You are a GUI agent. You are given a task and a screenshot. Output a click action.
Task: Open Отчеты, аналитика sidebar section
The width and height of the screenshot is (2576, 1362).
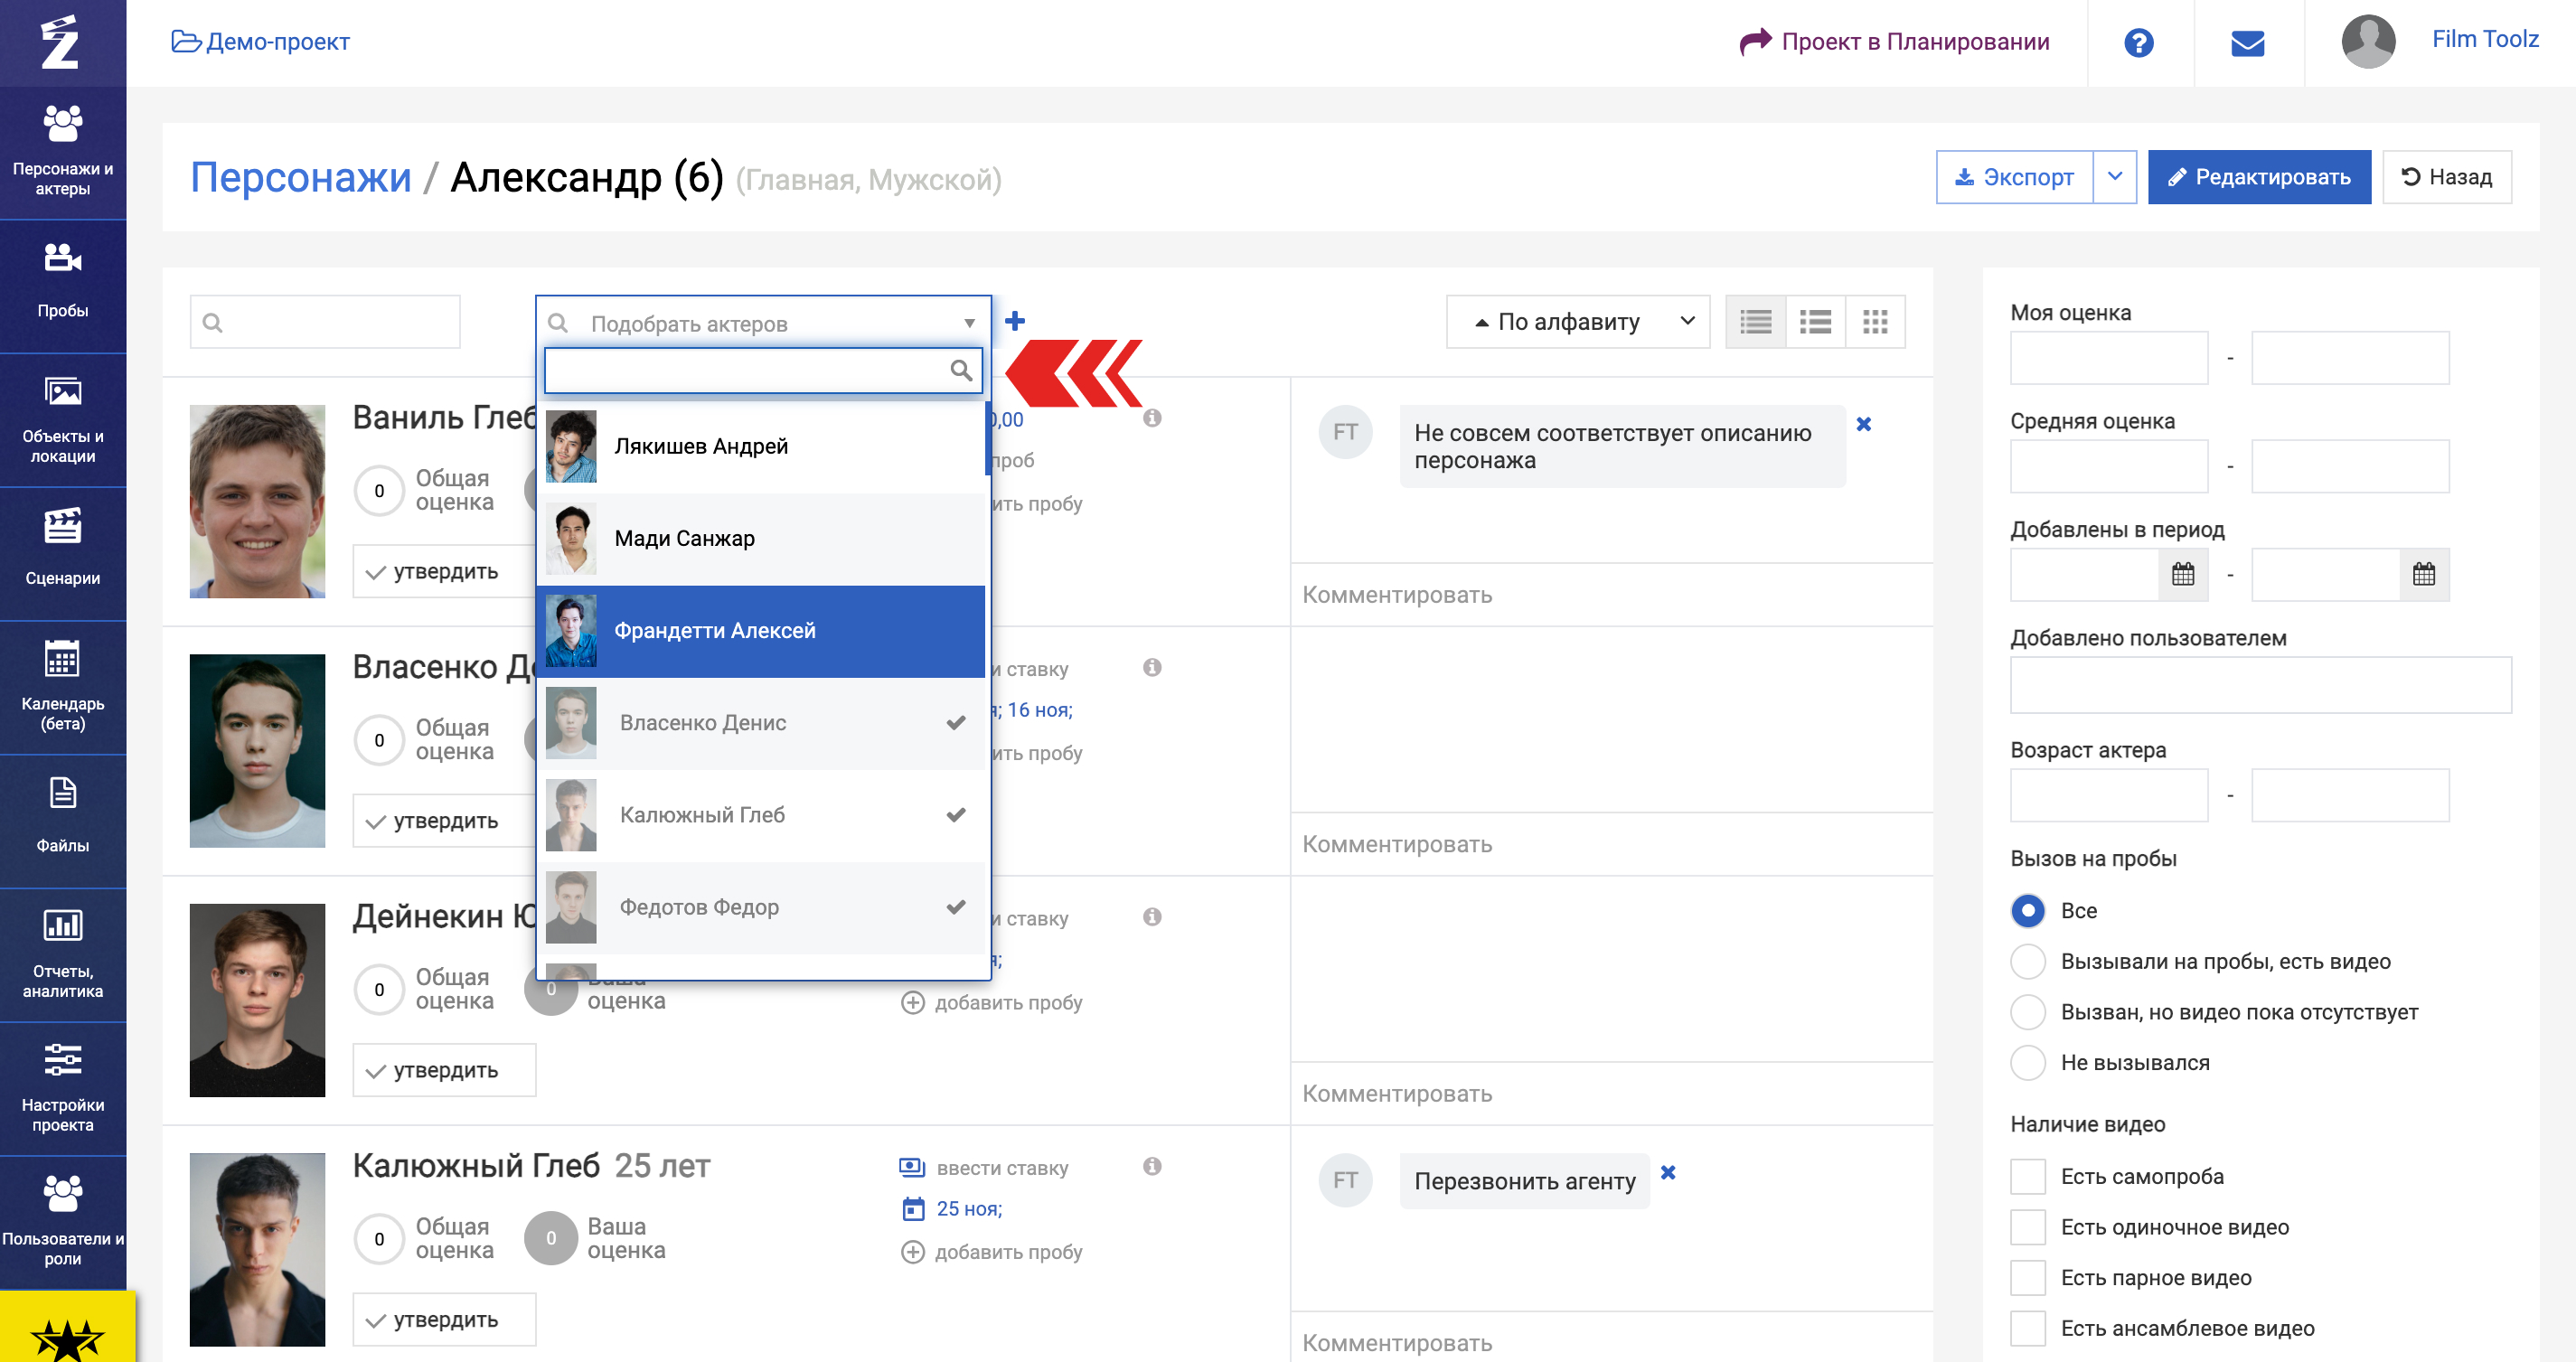(63, 956)
